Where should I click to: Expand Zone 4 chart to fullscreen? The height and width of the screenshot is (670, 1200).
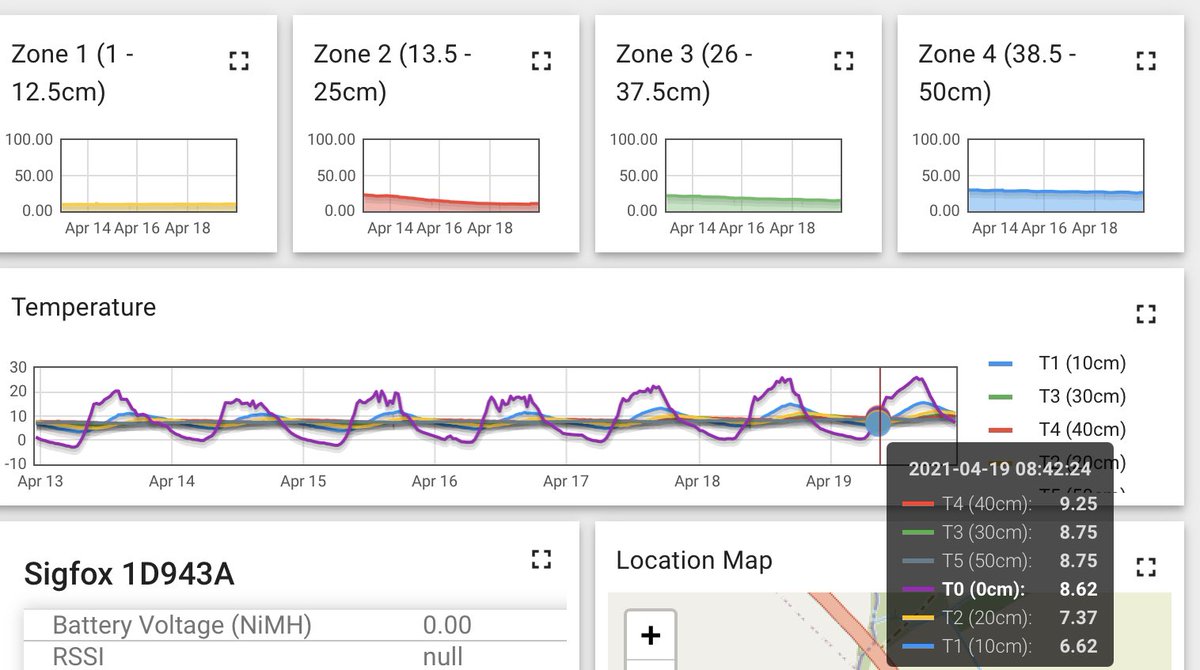tap(1146, 61)
